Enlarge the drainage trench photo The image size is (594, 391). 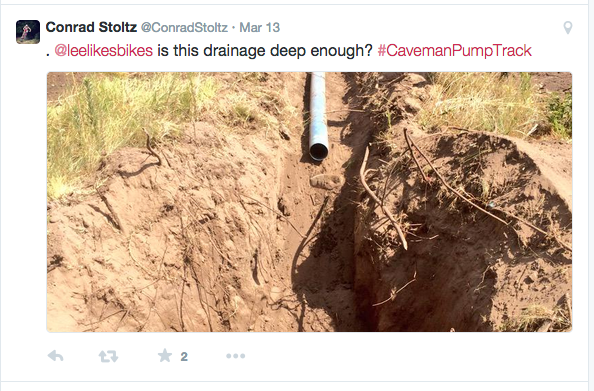[310, 202]
